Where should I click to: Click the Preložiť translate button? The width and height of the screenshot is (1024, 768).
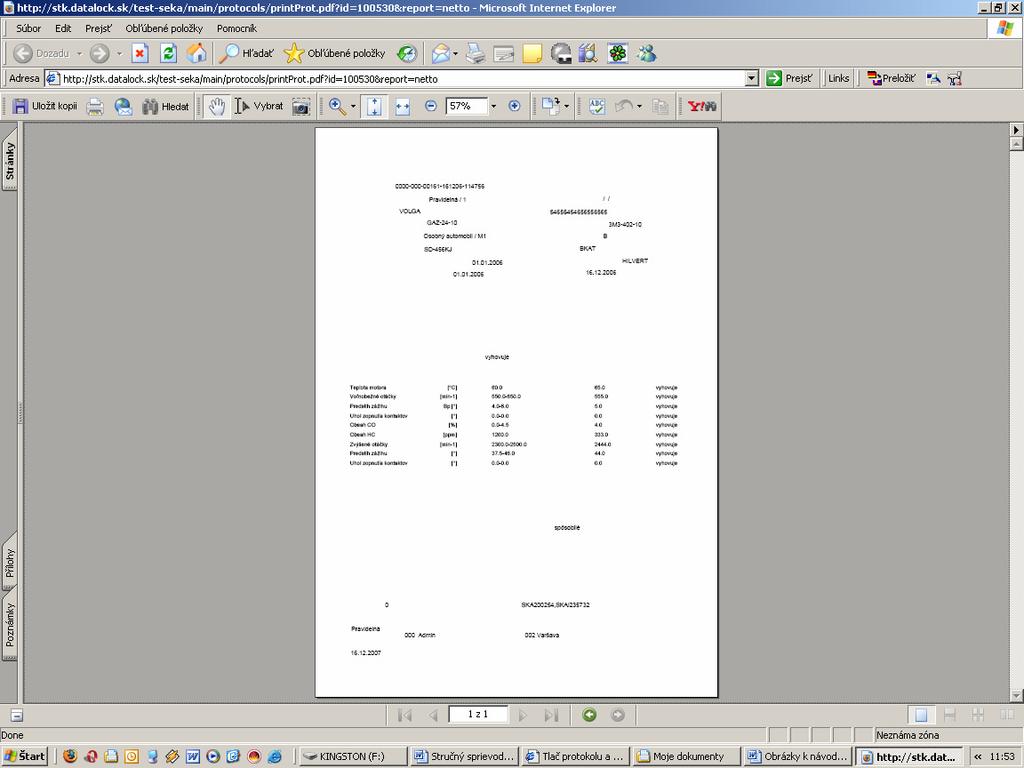click(x=891, y=78)
